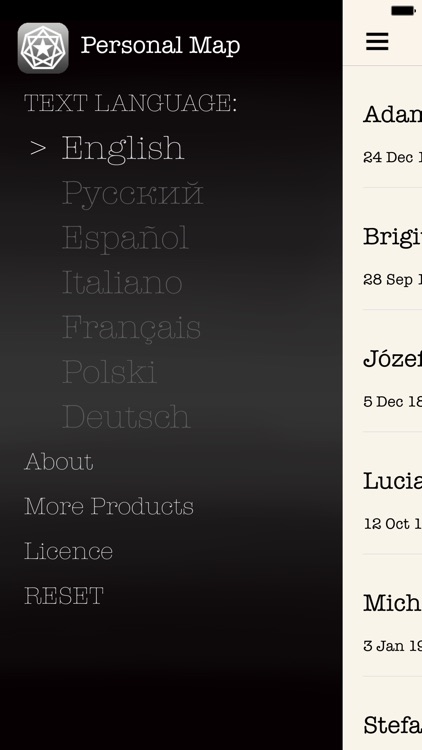This screenshot has height=750, width=422.
Task: View the Licence menu item
Action: pyautogui.click(x=68, y=551)
